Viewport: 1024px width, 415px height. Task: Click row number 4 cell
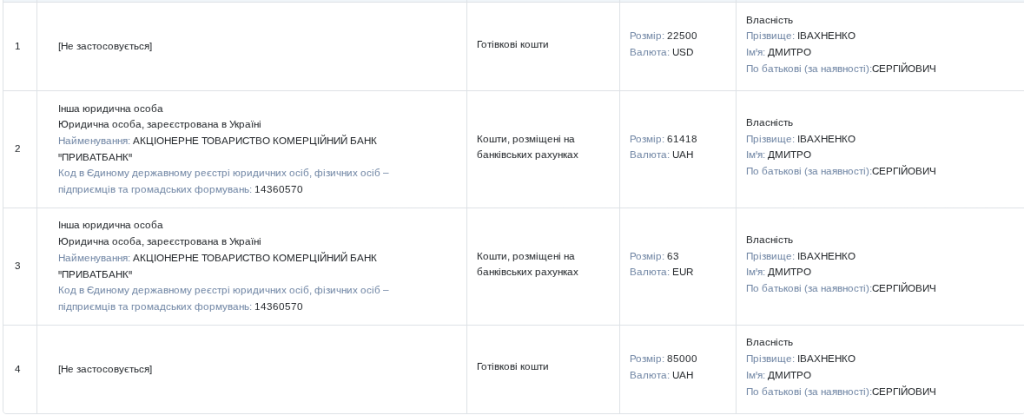point(18,369)
